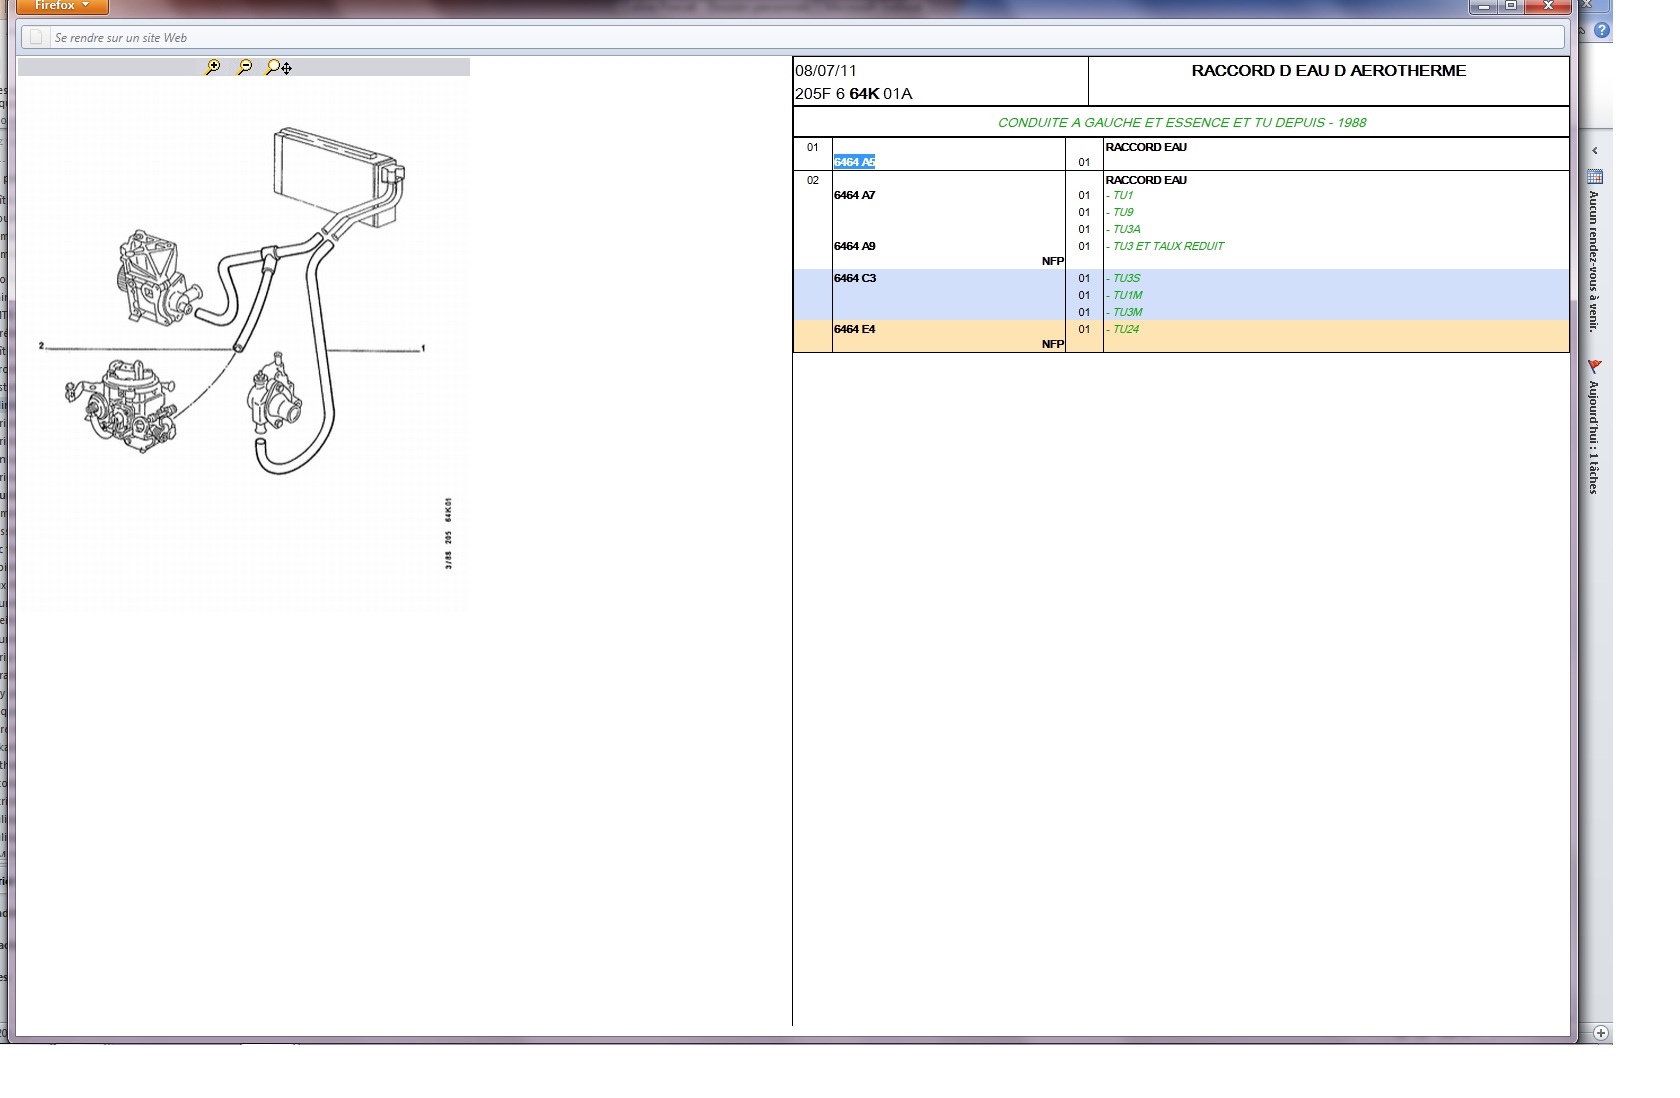Screen dimensions: 1680x1098
Task: Expand the collapsed sidebar with the chevron arrow
Action: [1595, 151]
